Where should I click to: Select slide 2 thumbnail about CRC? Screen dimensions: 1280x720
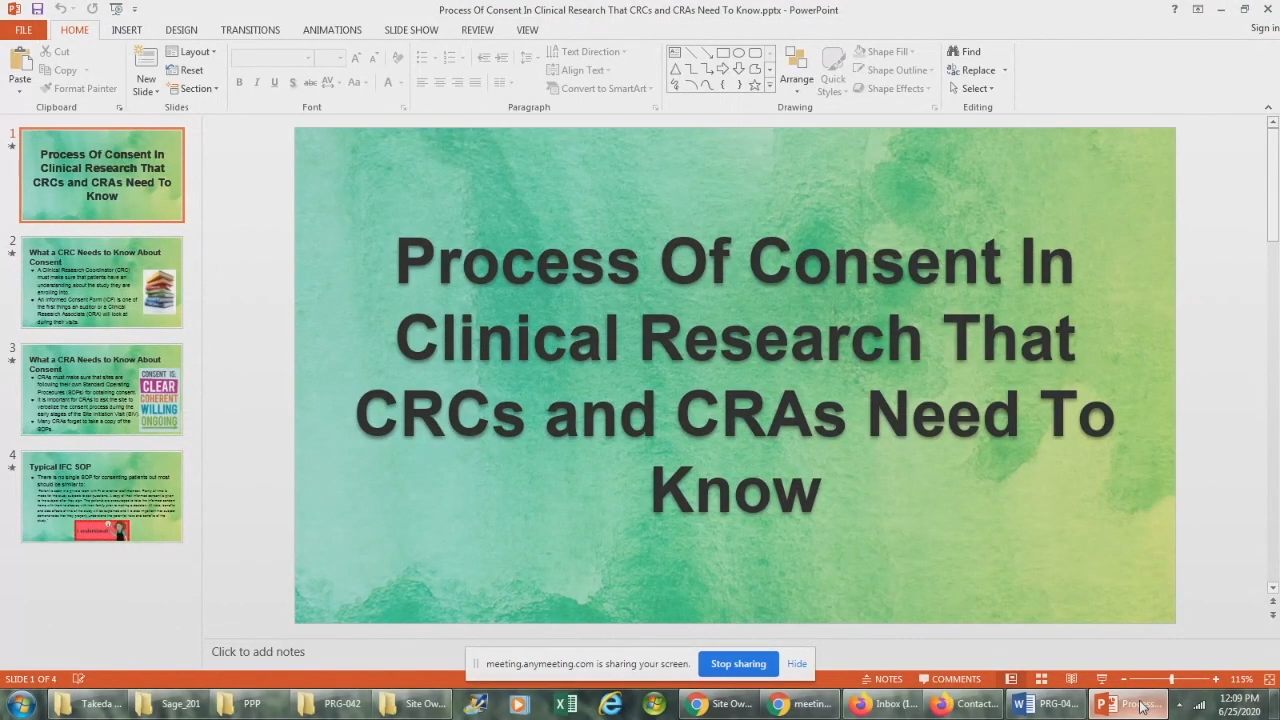[102, 282]
